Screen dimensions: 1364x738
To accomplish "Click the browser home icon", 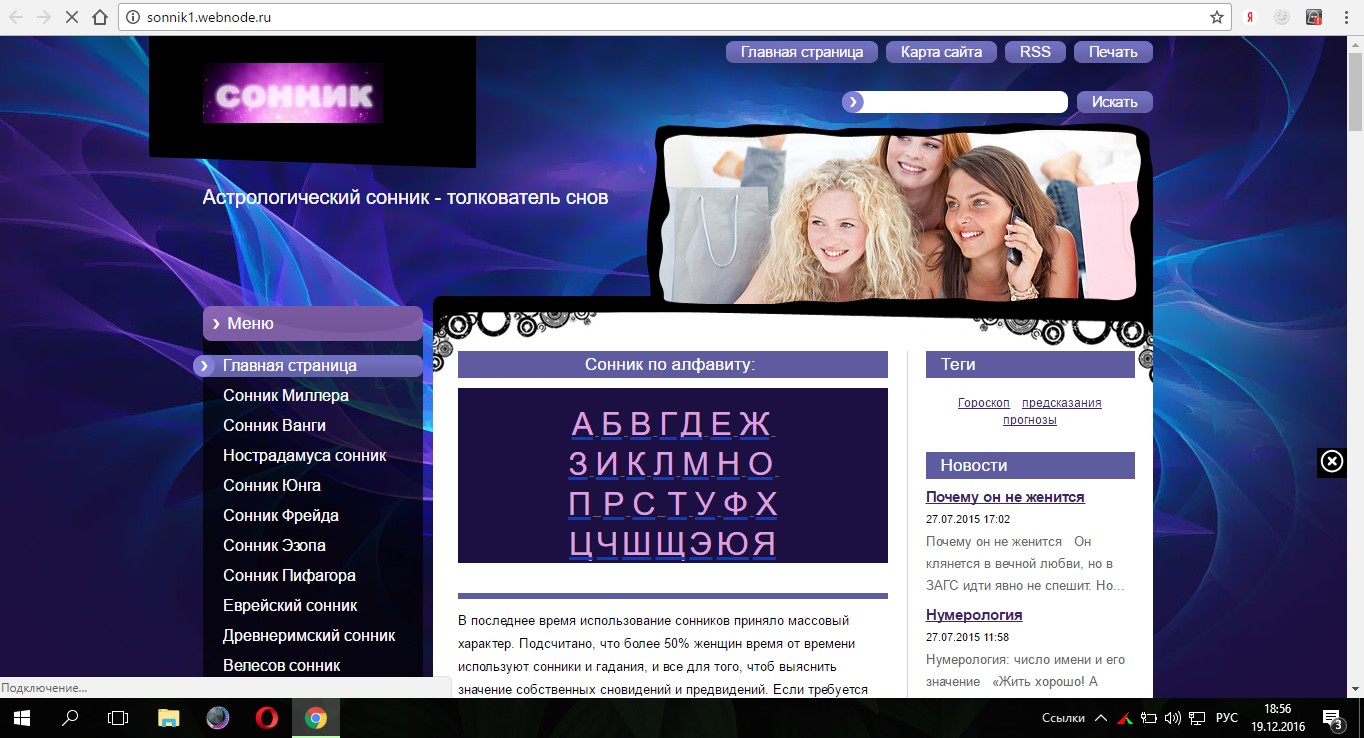I will (x=99, y=17).
